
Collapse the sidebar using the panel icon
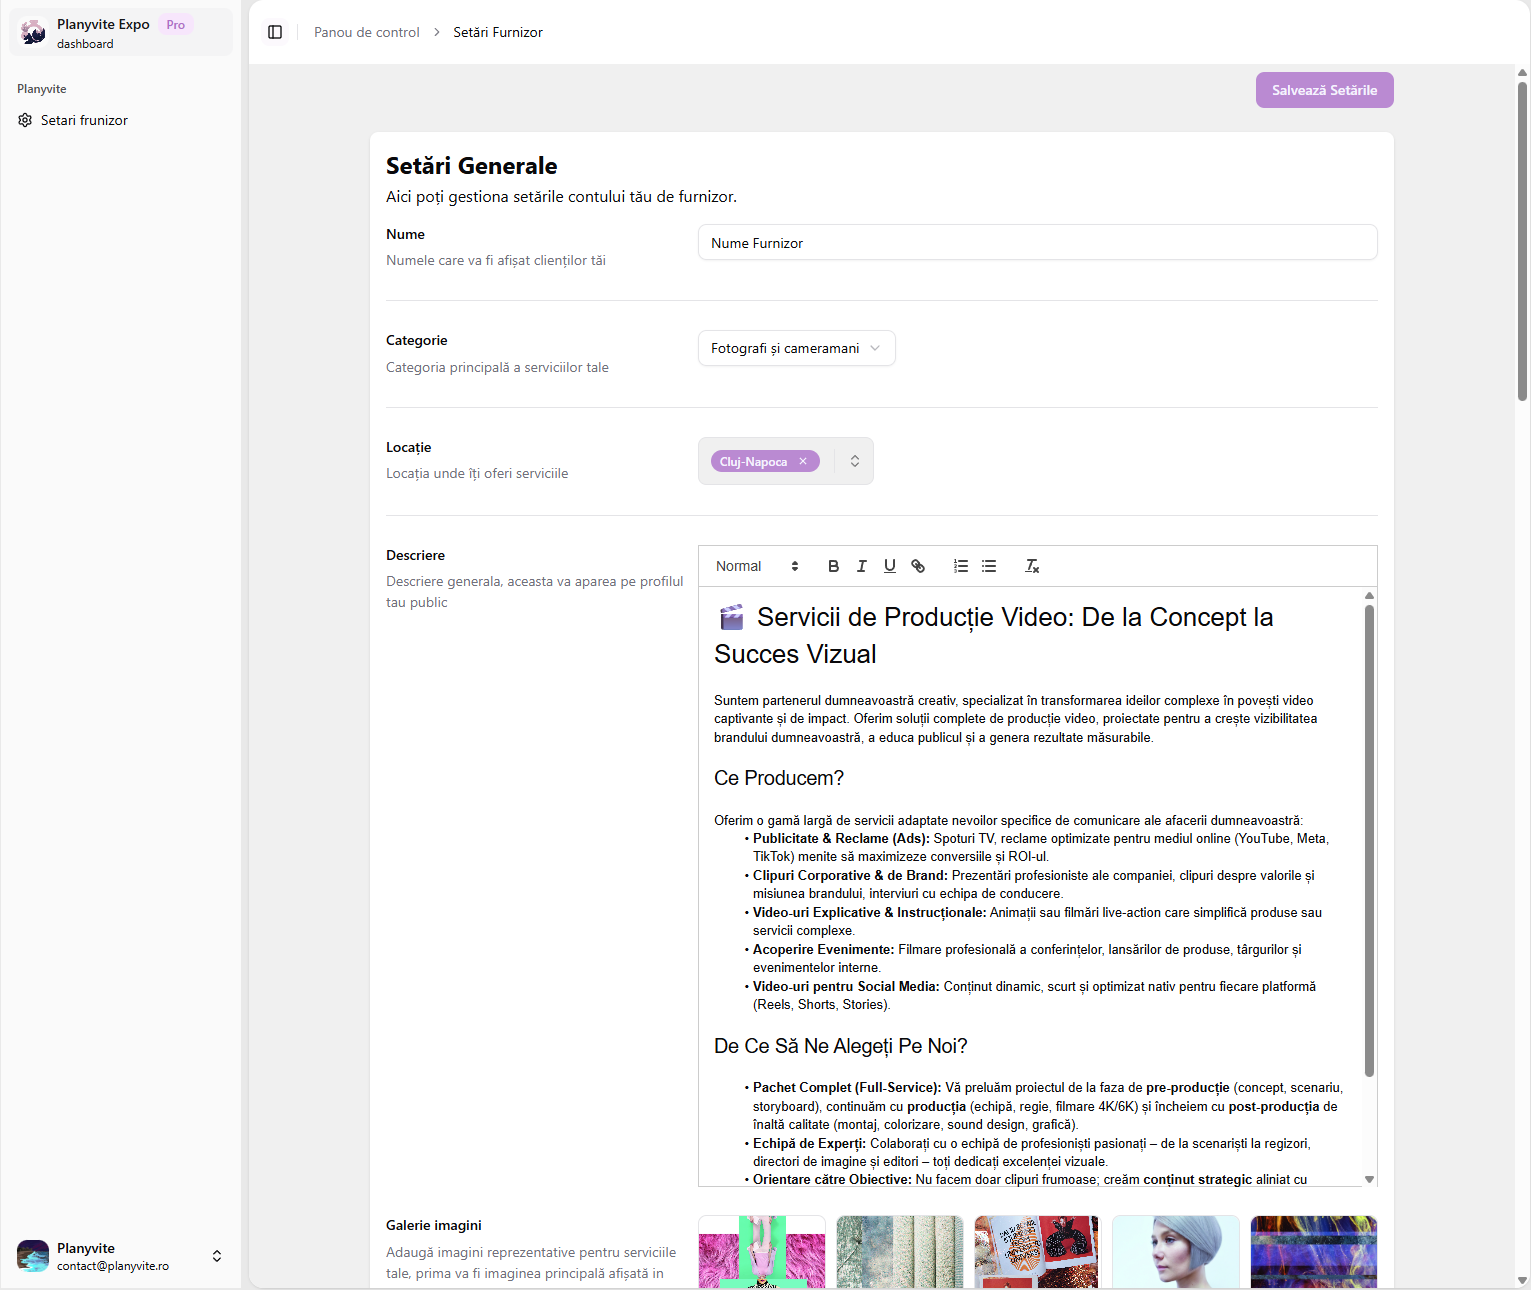point(274,32)
